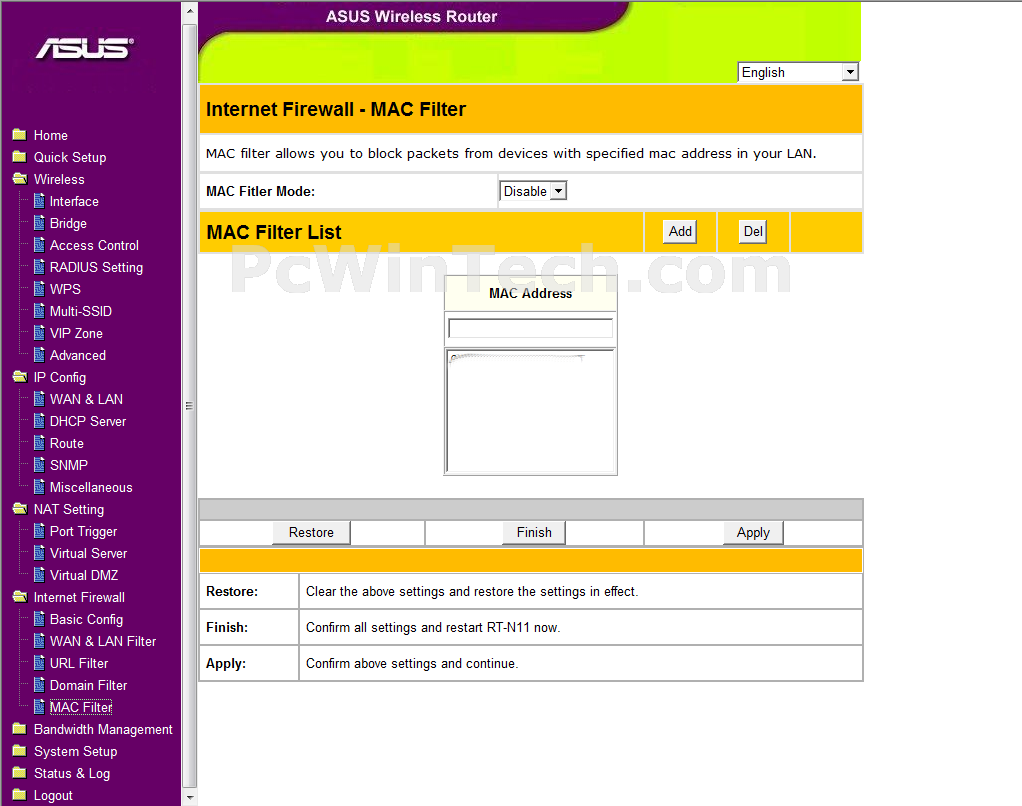Click the Home folder icon

(20, 135)
